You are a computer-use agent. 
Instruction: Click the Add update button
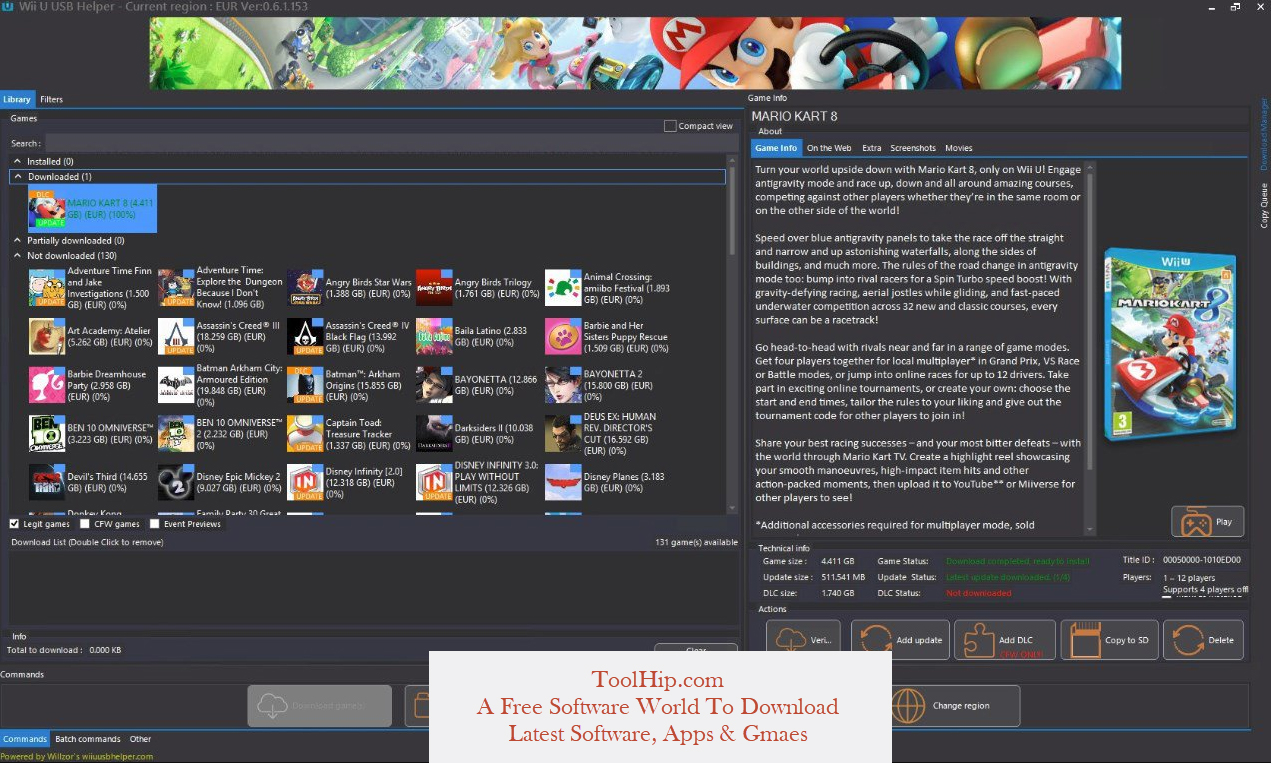(900, 640)
